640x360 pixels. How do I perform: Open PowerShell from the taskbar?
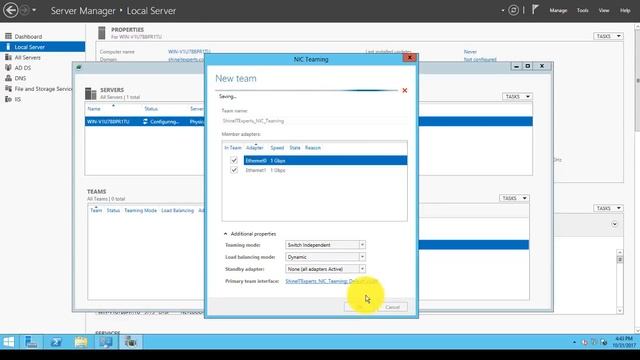point(56,342)
